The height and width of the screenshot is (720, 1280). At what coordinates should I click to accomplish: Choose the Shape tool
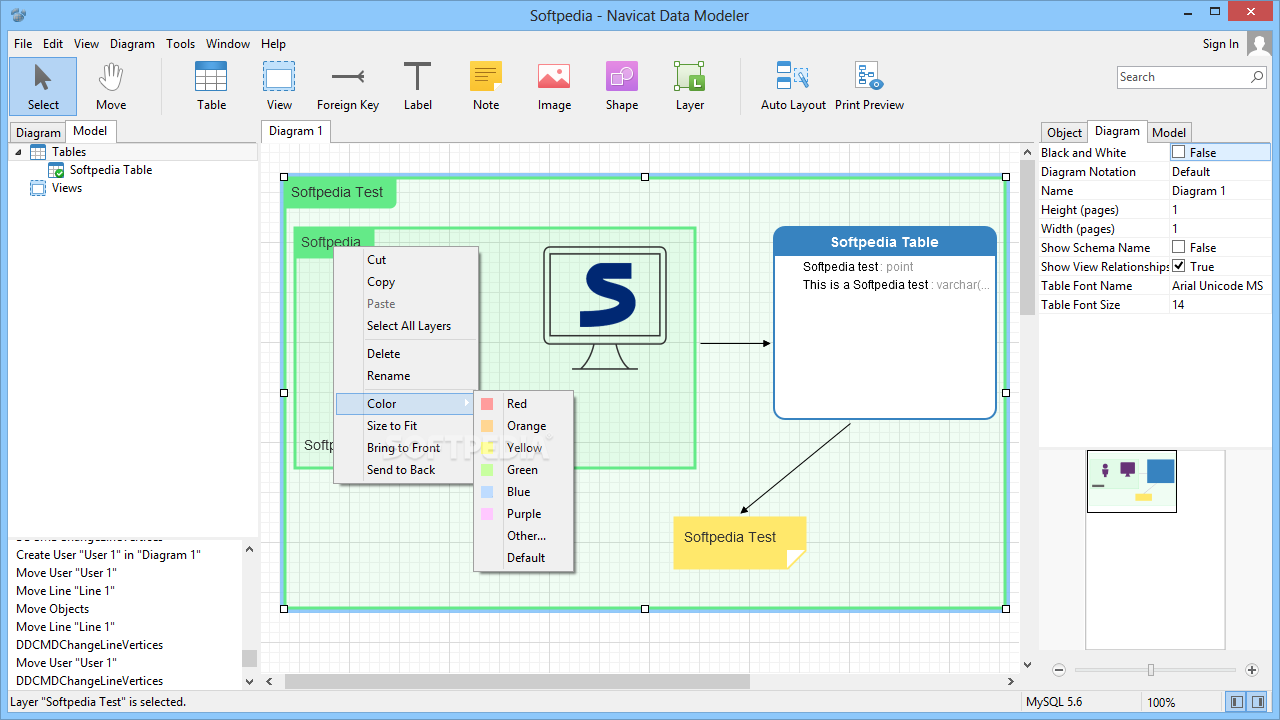(621, 86)
